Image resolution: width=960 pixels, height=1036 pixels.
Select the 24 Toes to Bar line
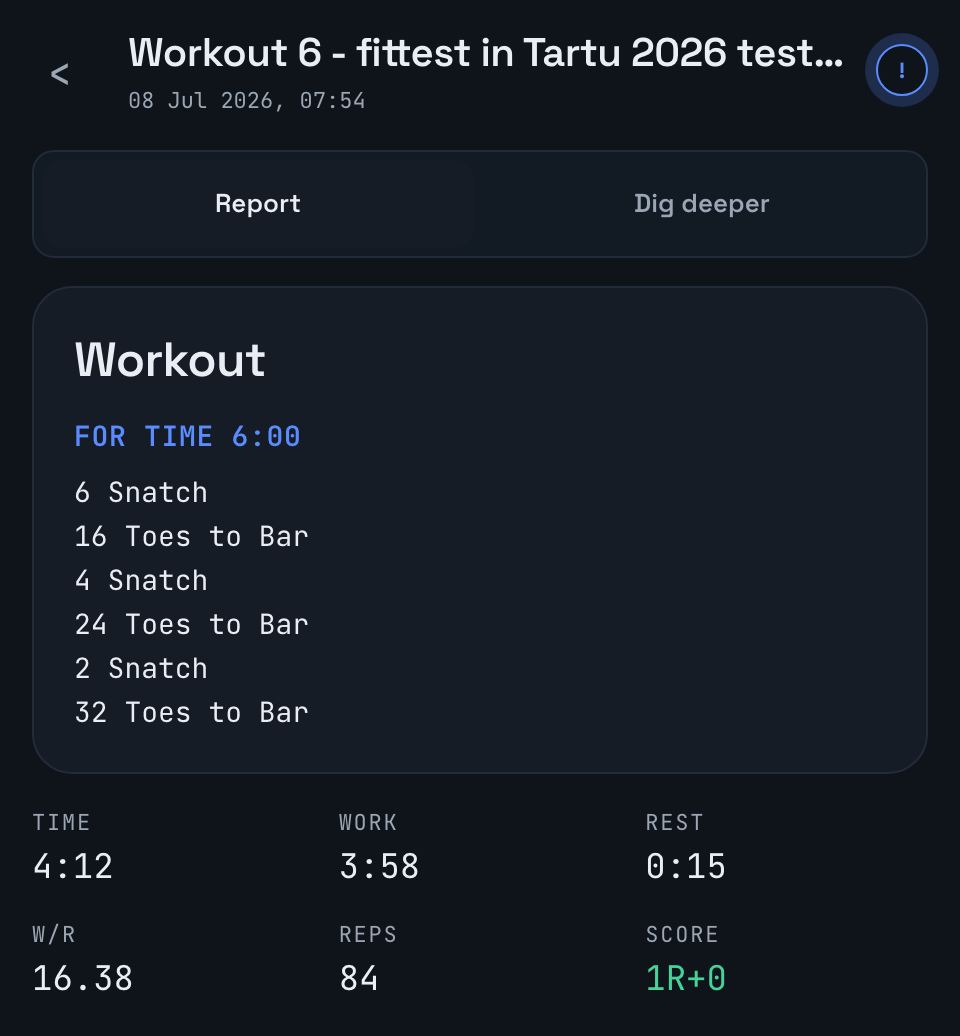pos(192,624)
